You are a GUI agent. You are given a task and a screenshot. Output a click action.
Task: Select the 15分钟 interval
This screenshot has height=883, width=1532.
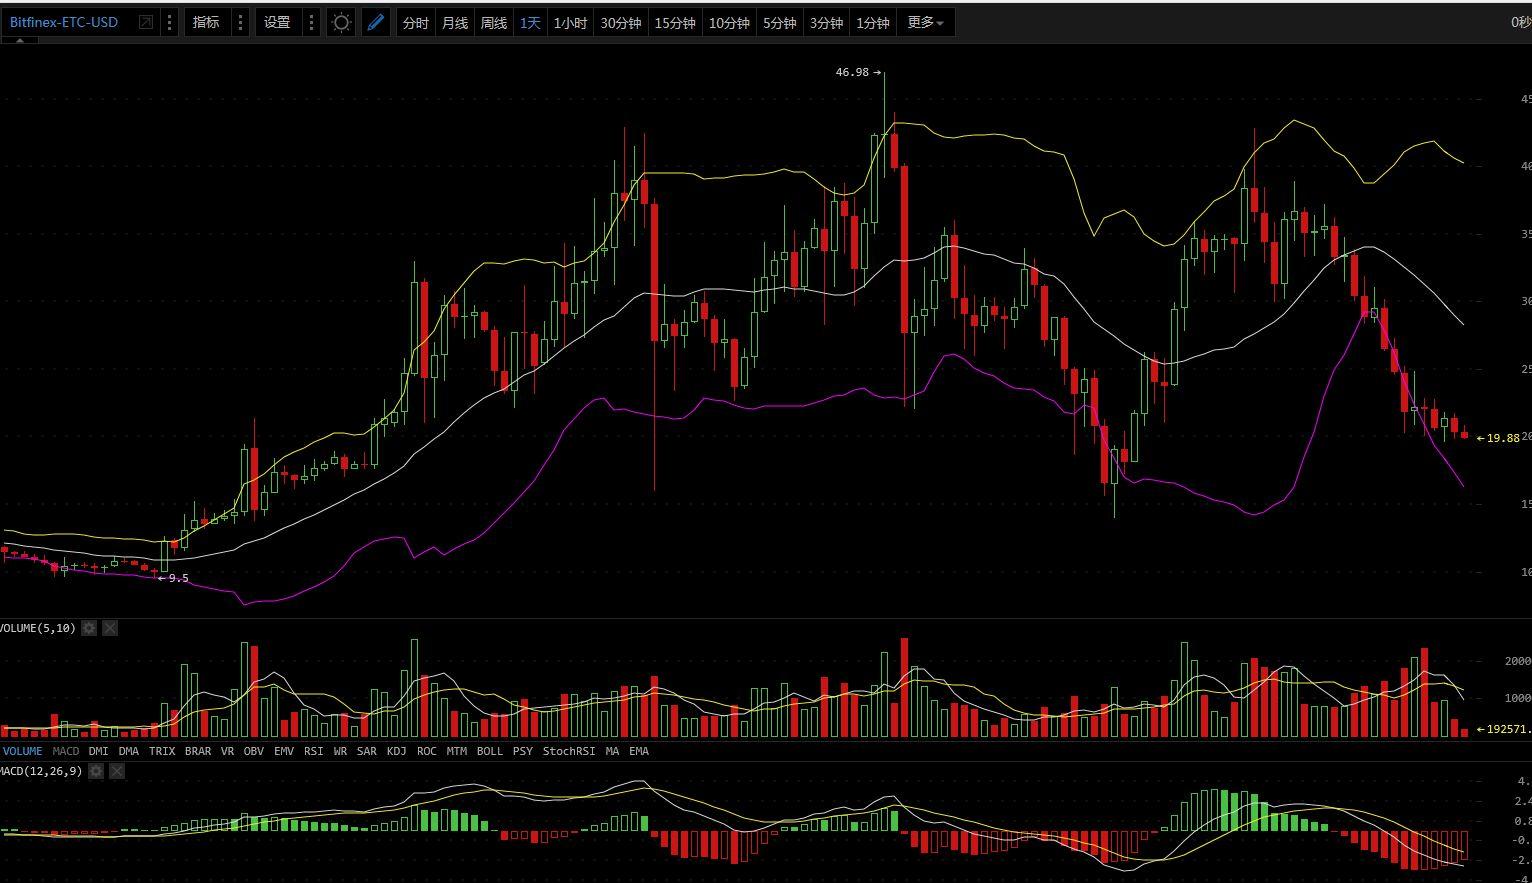674,23
